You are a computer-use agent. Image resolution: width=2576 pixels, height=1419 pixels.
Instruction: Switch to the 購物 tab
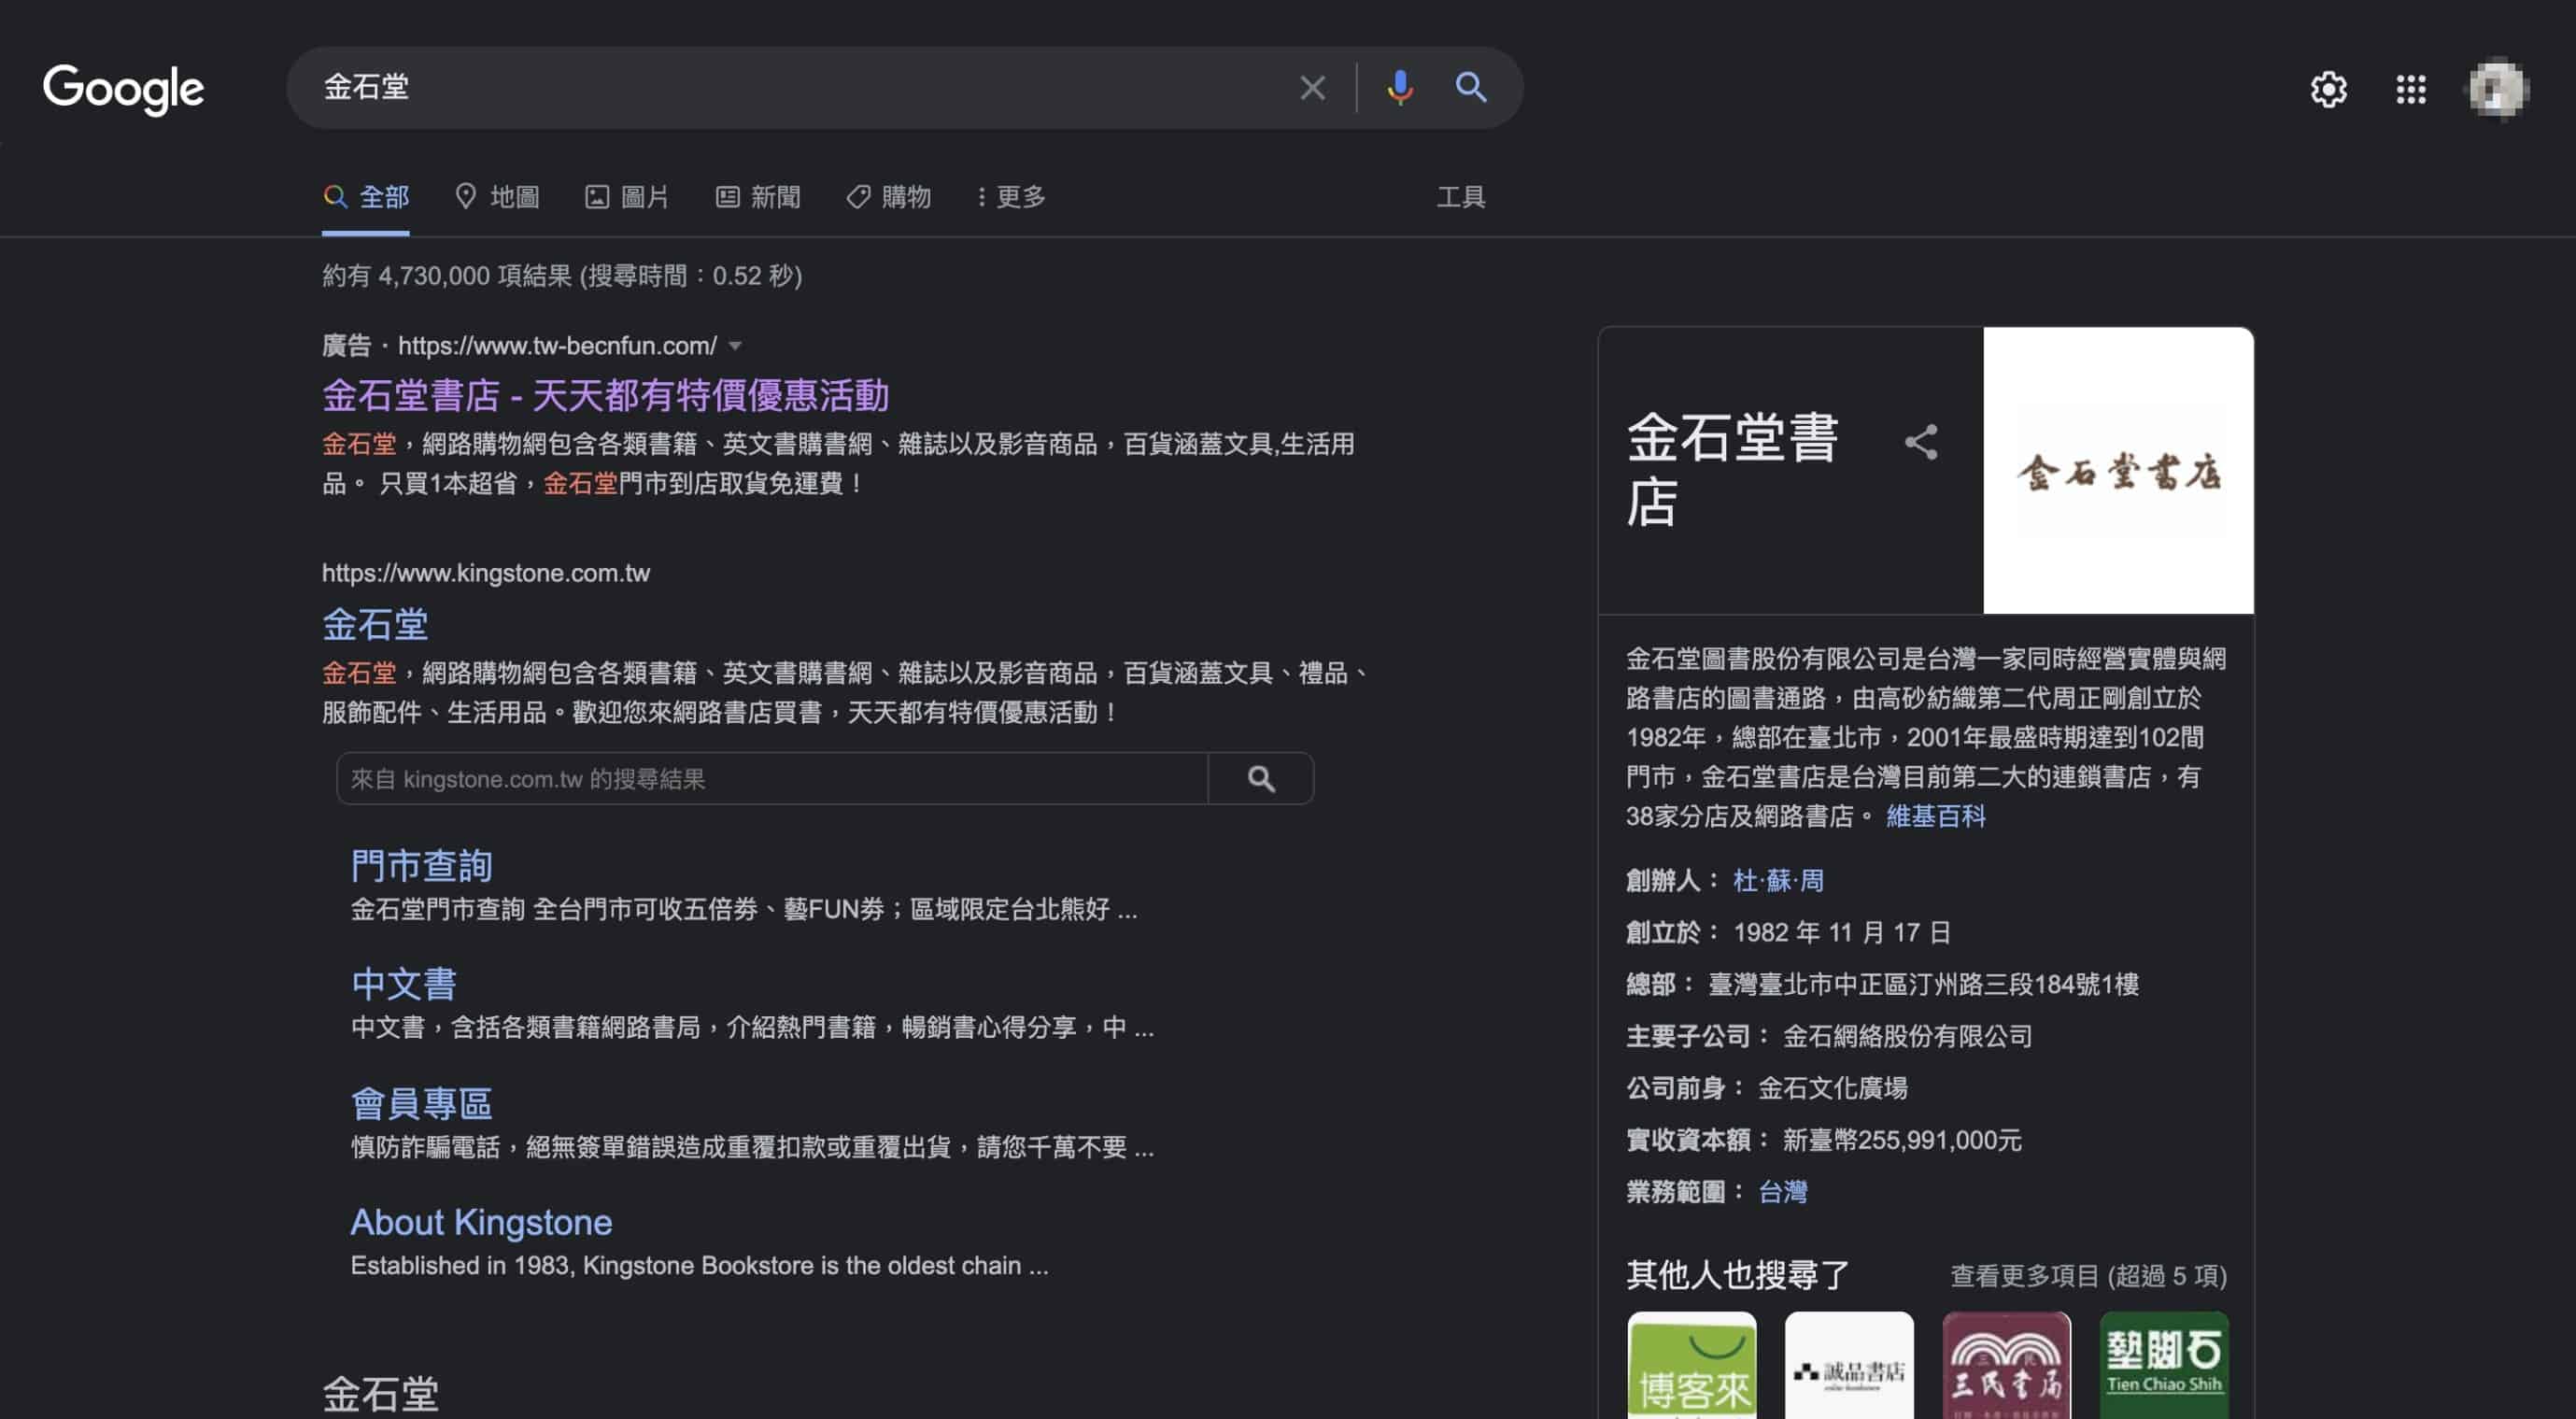[888, 197]
